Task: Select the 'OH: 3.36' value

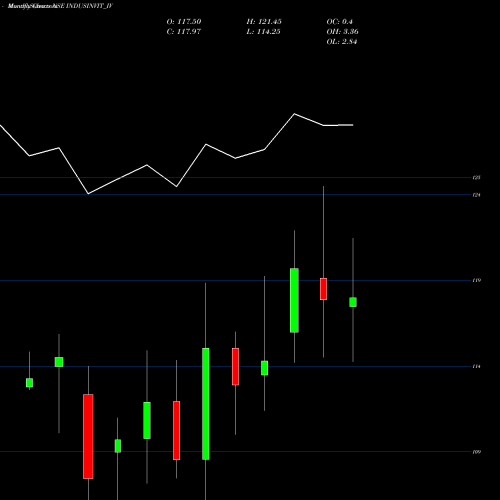Action: coord(342,32)
